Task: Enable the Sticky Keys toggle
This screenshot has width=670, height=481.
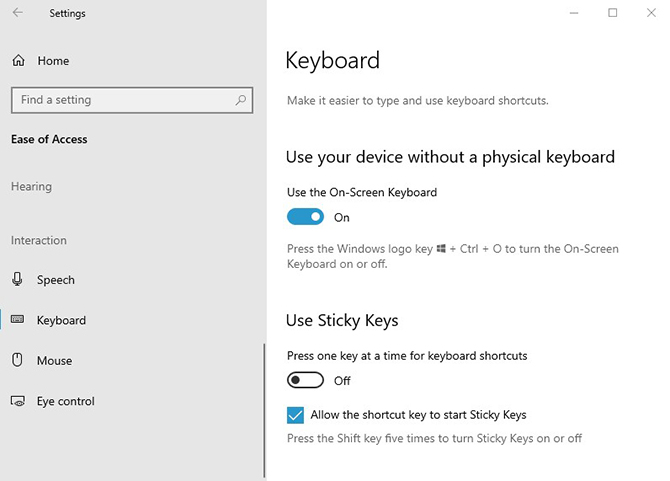Action: tap(305, 380)
